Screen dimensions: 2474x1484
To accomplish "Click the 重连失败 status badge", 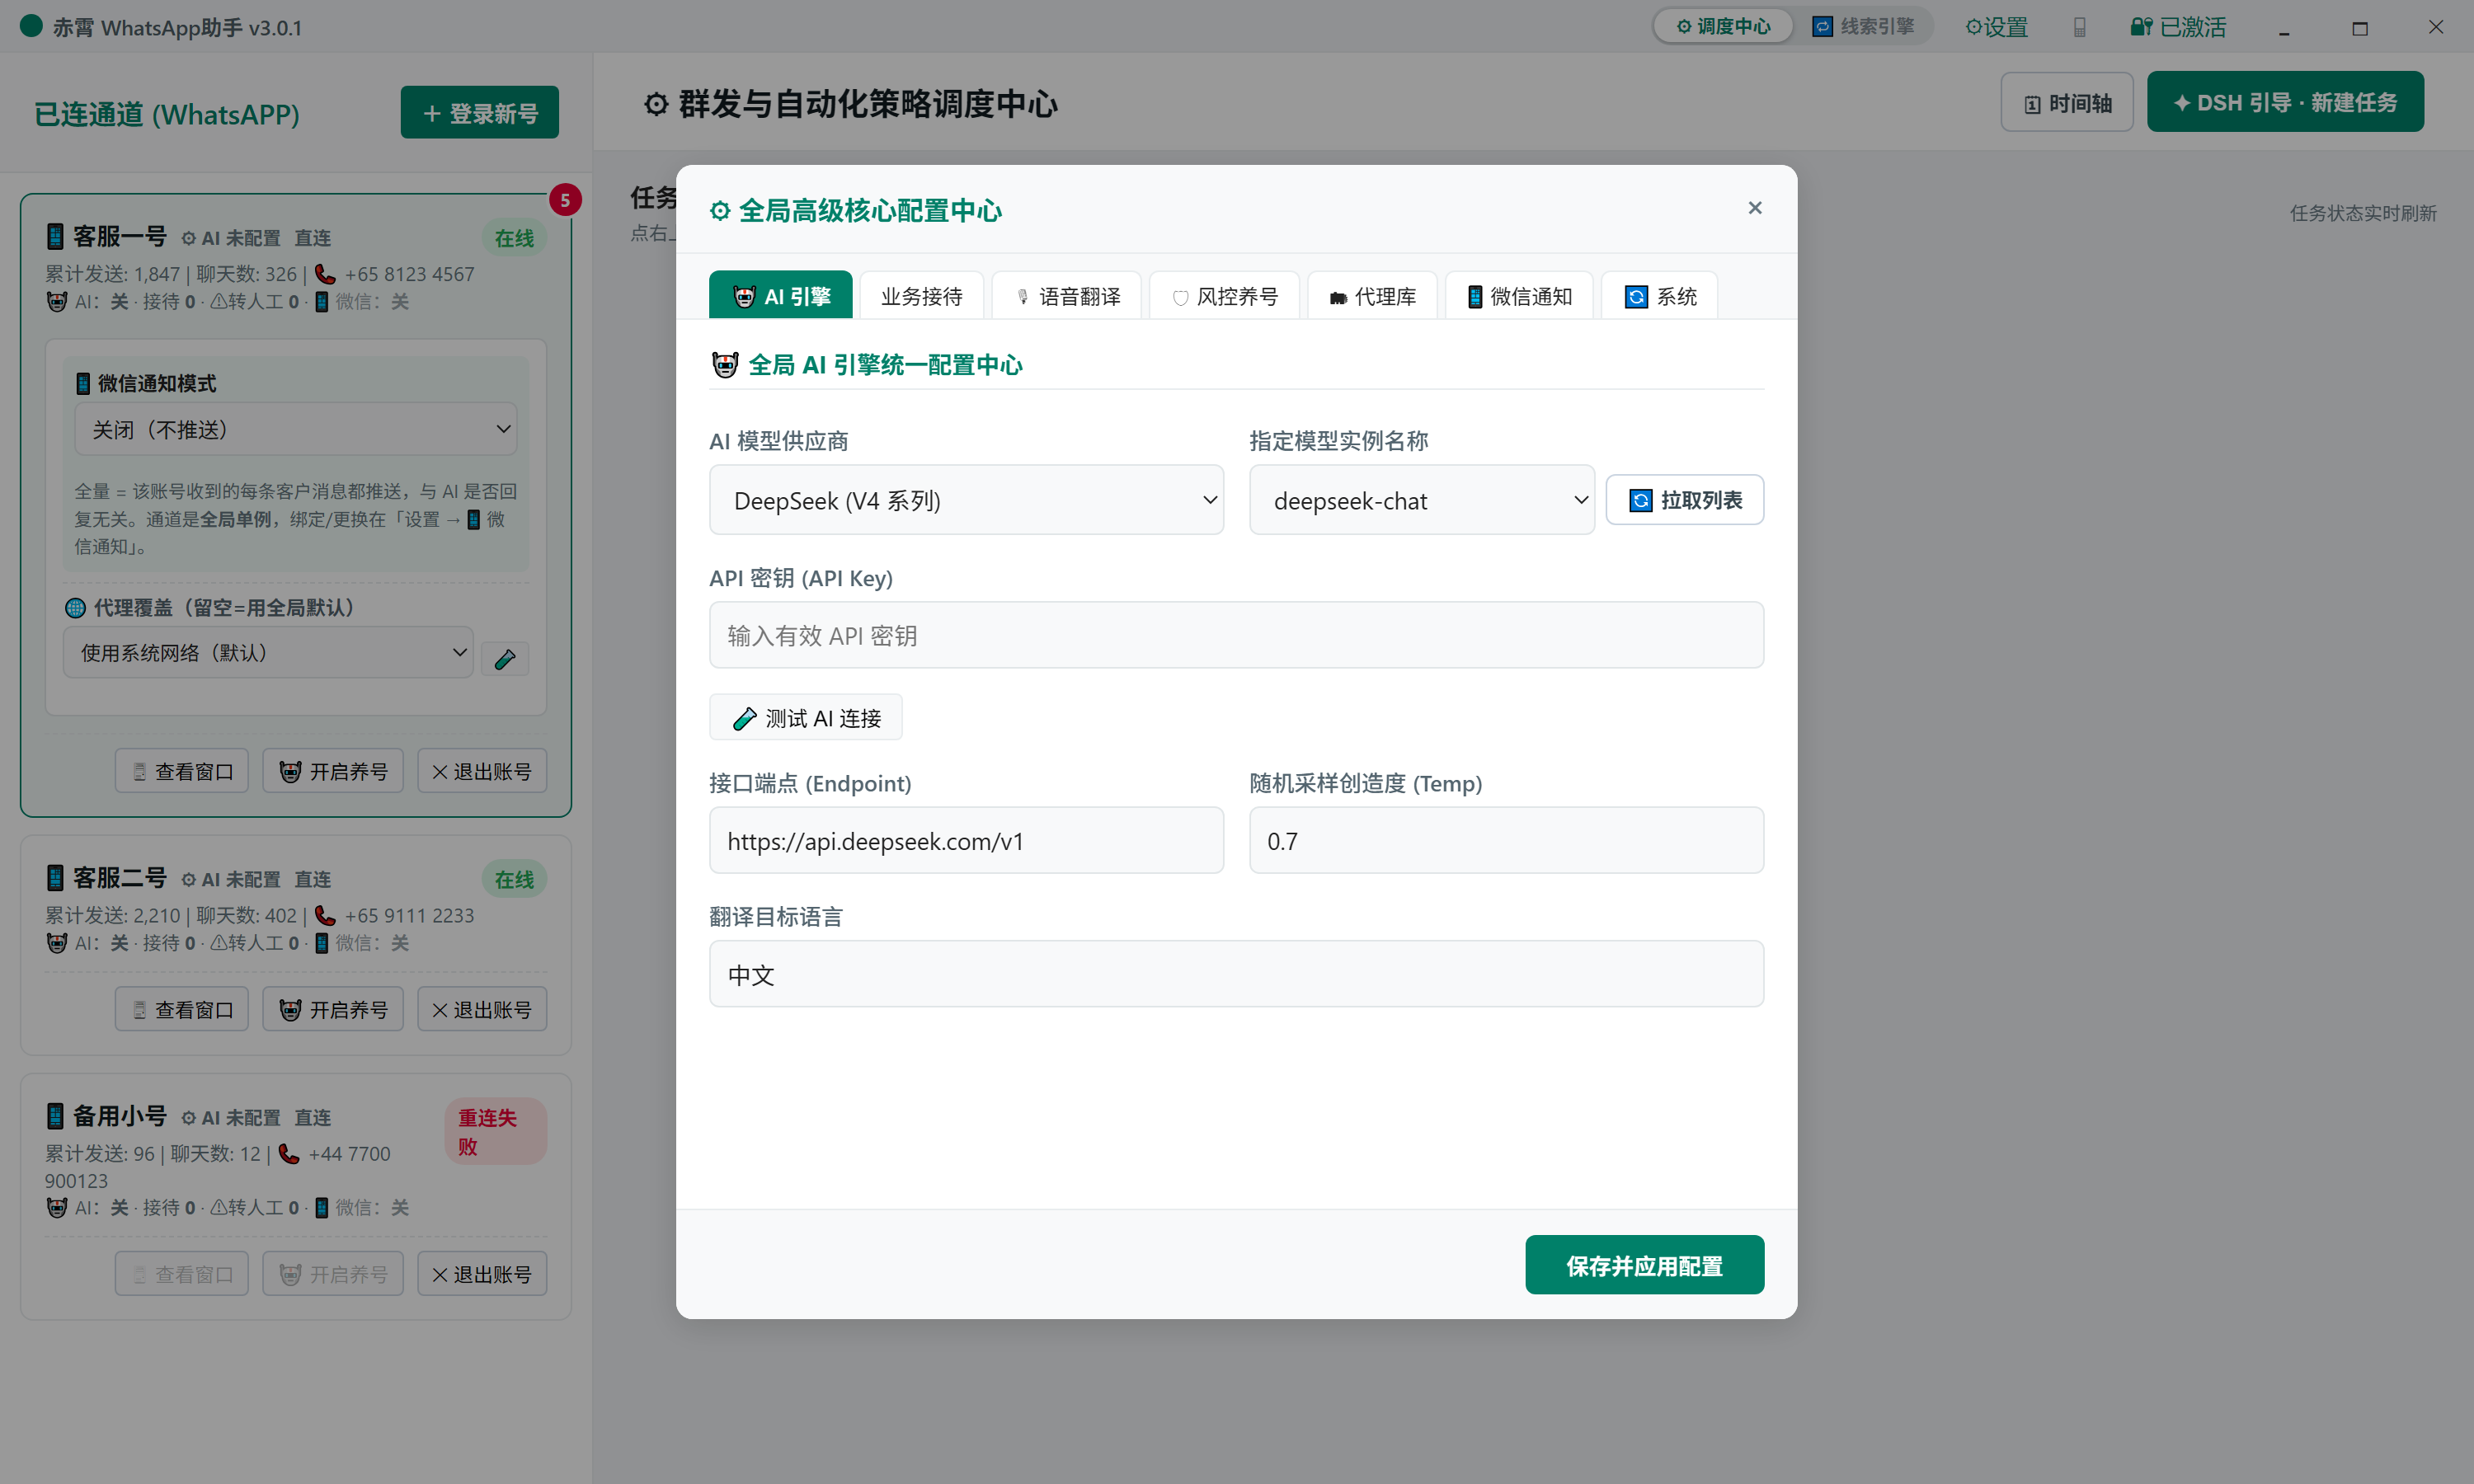I will pos(495,1132).
